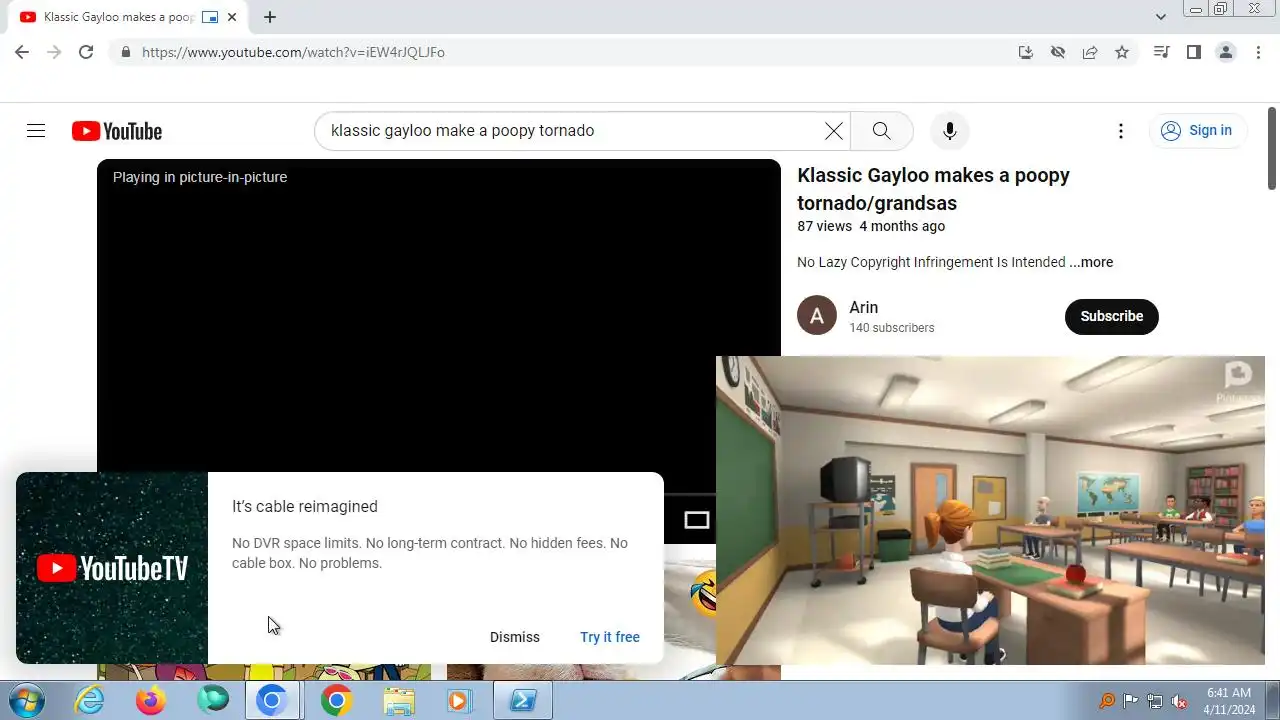1280x720 pixels.
Task: Click the muted volume tray icon
Action: 1179,701
